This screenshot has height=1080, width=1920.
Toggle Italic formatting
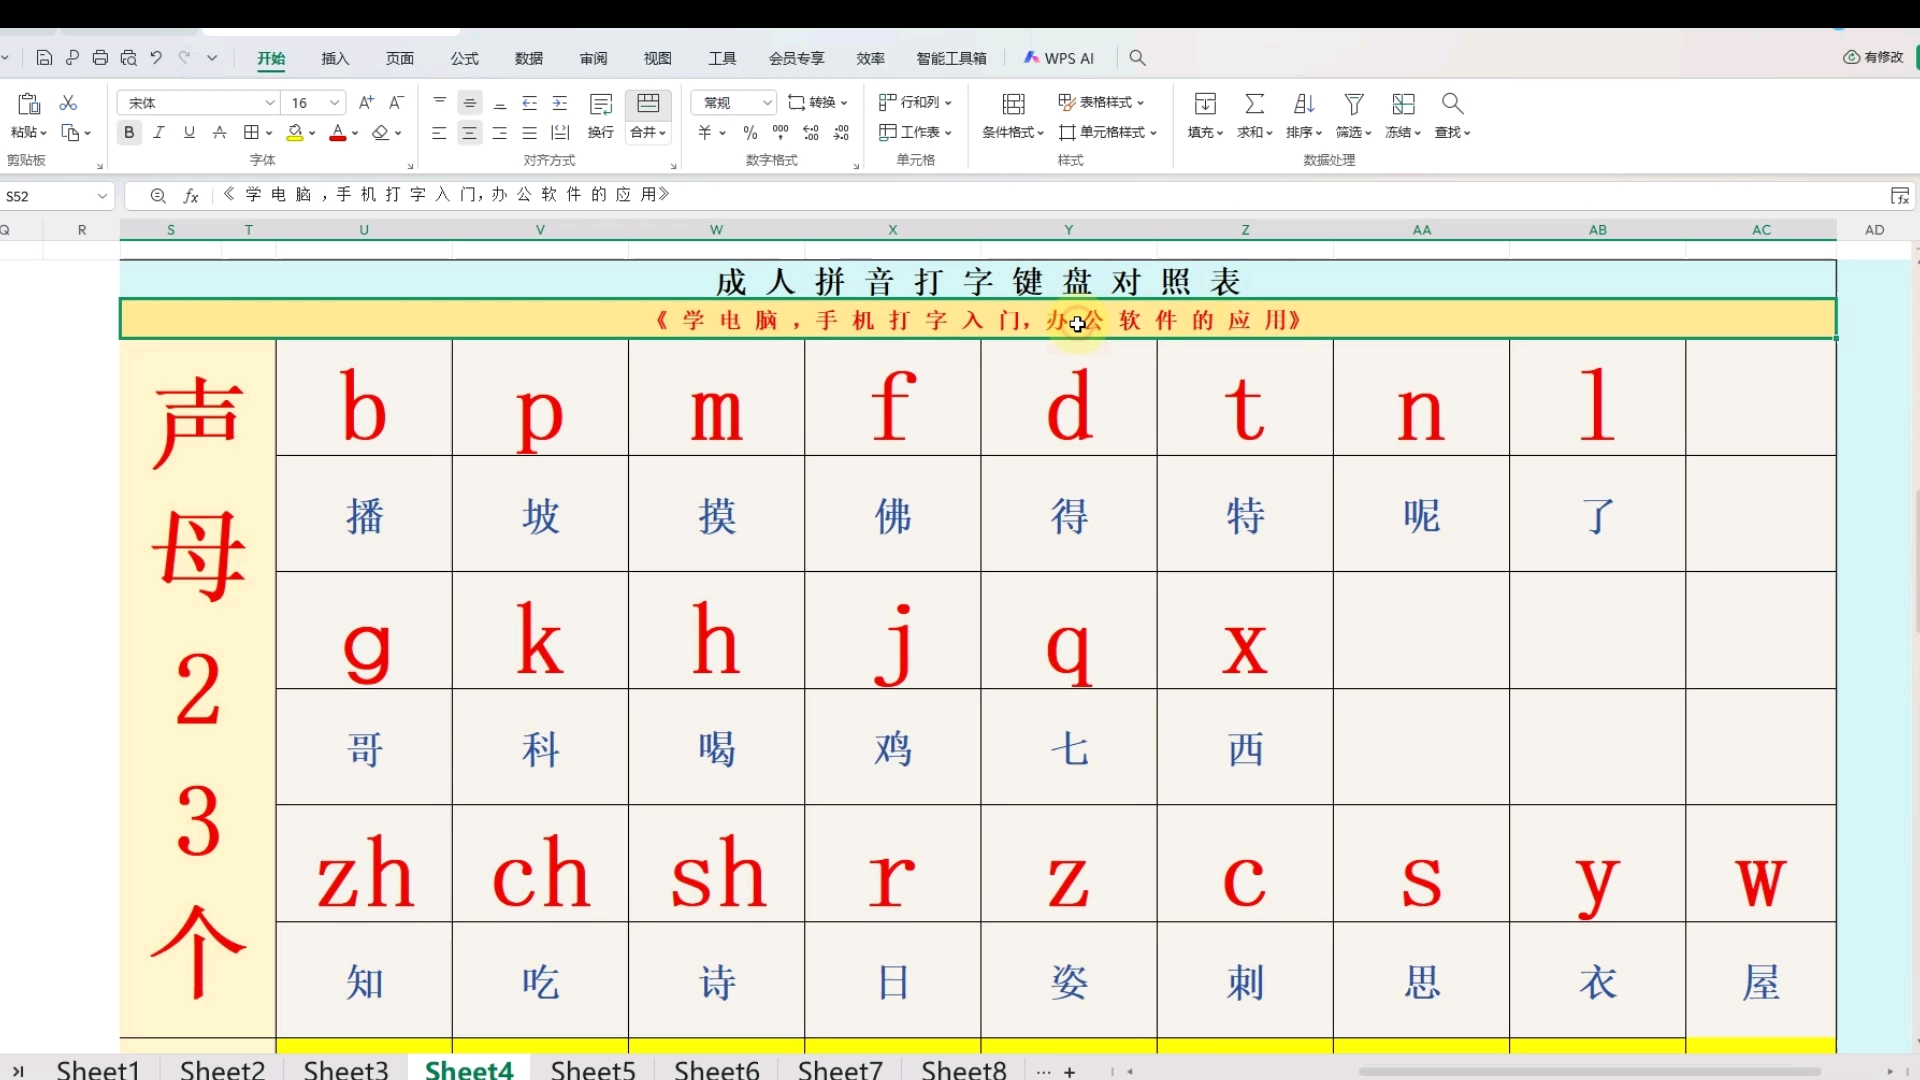(x=159, y=132)
